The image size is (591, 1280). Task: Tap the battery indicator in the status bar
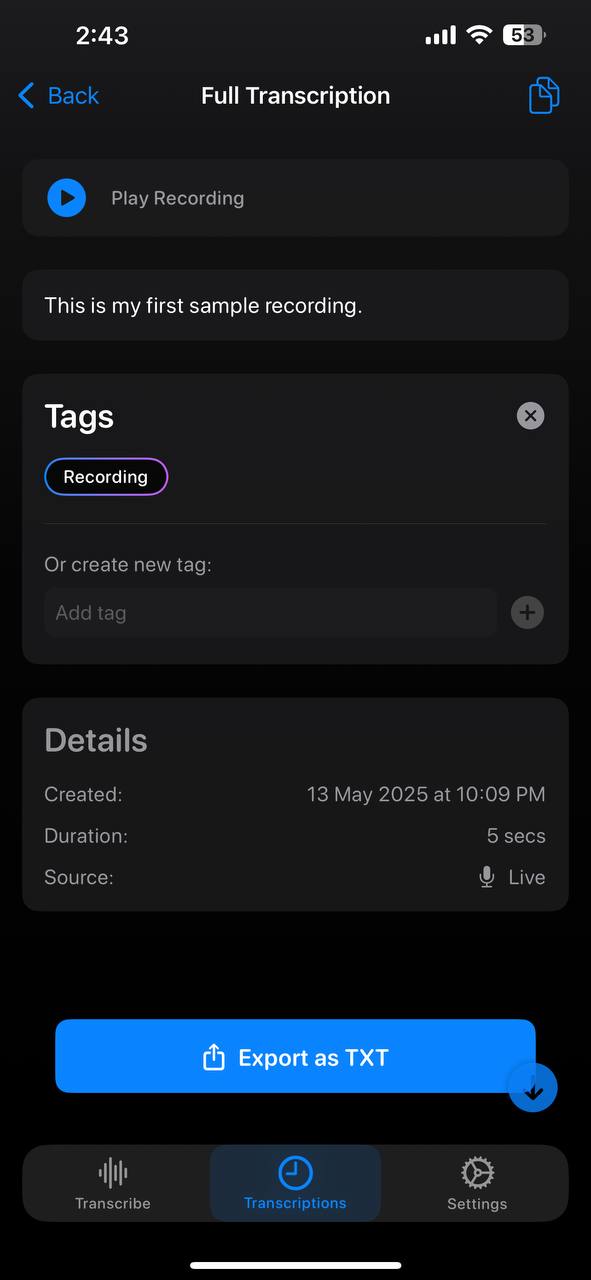click(x=522, y=34)
